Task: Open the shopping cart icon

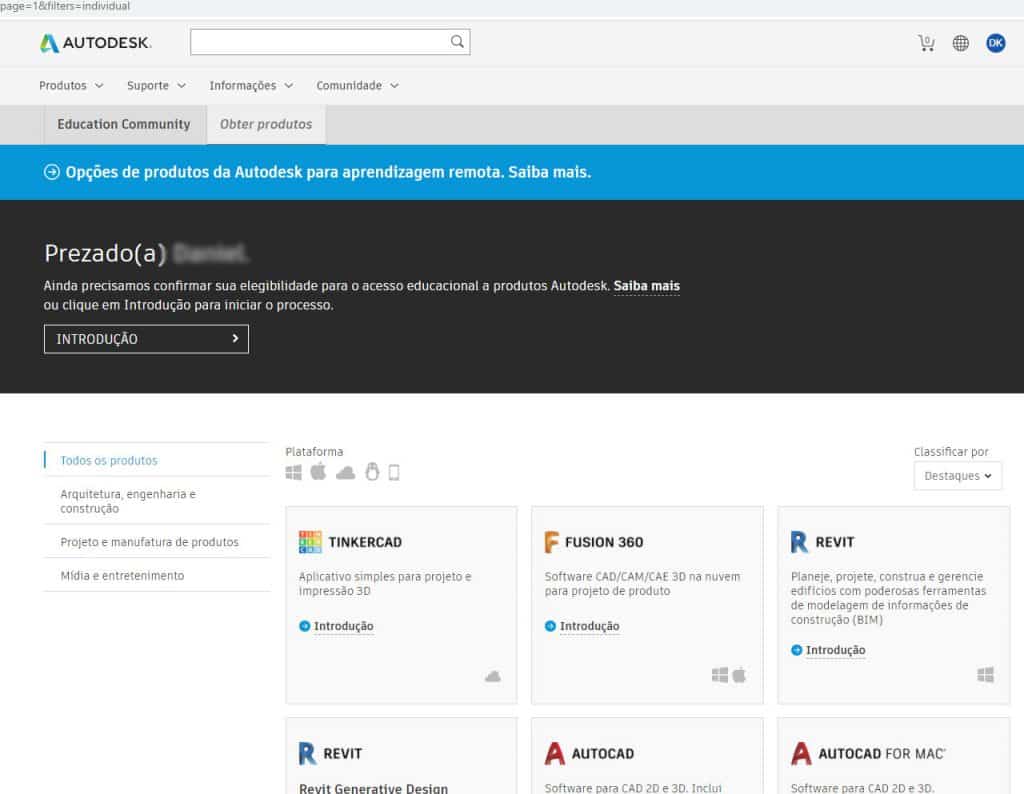Action: [925, 43]
